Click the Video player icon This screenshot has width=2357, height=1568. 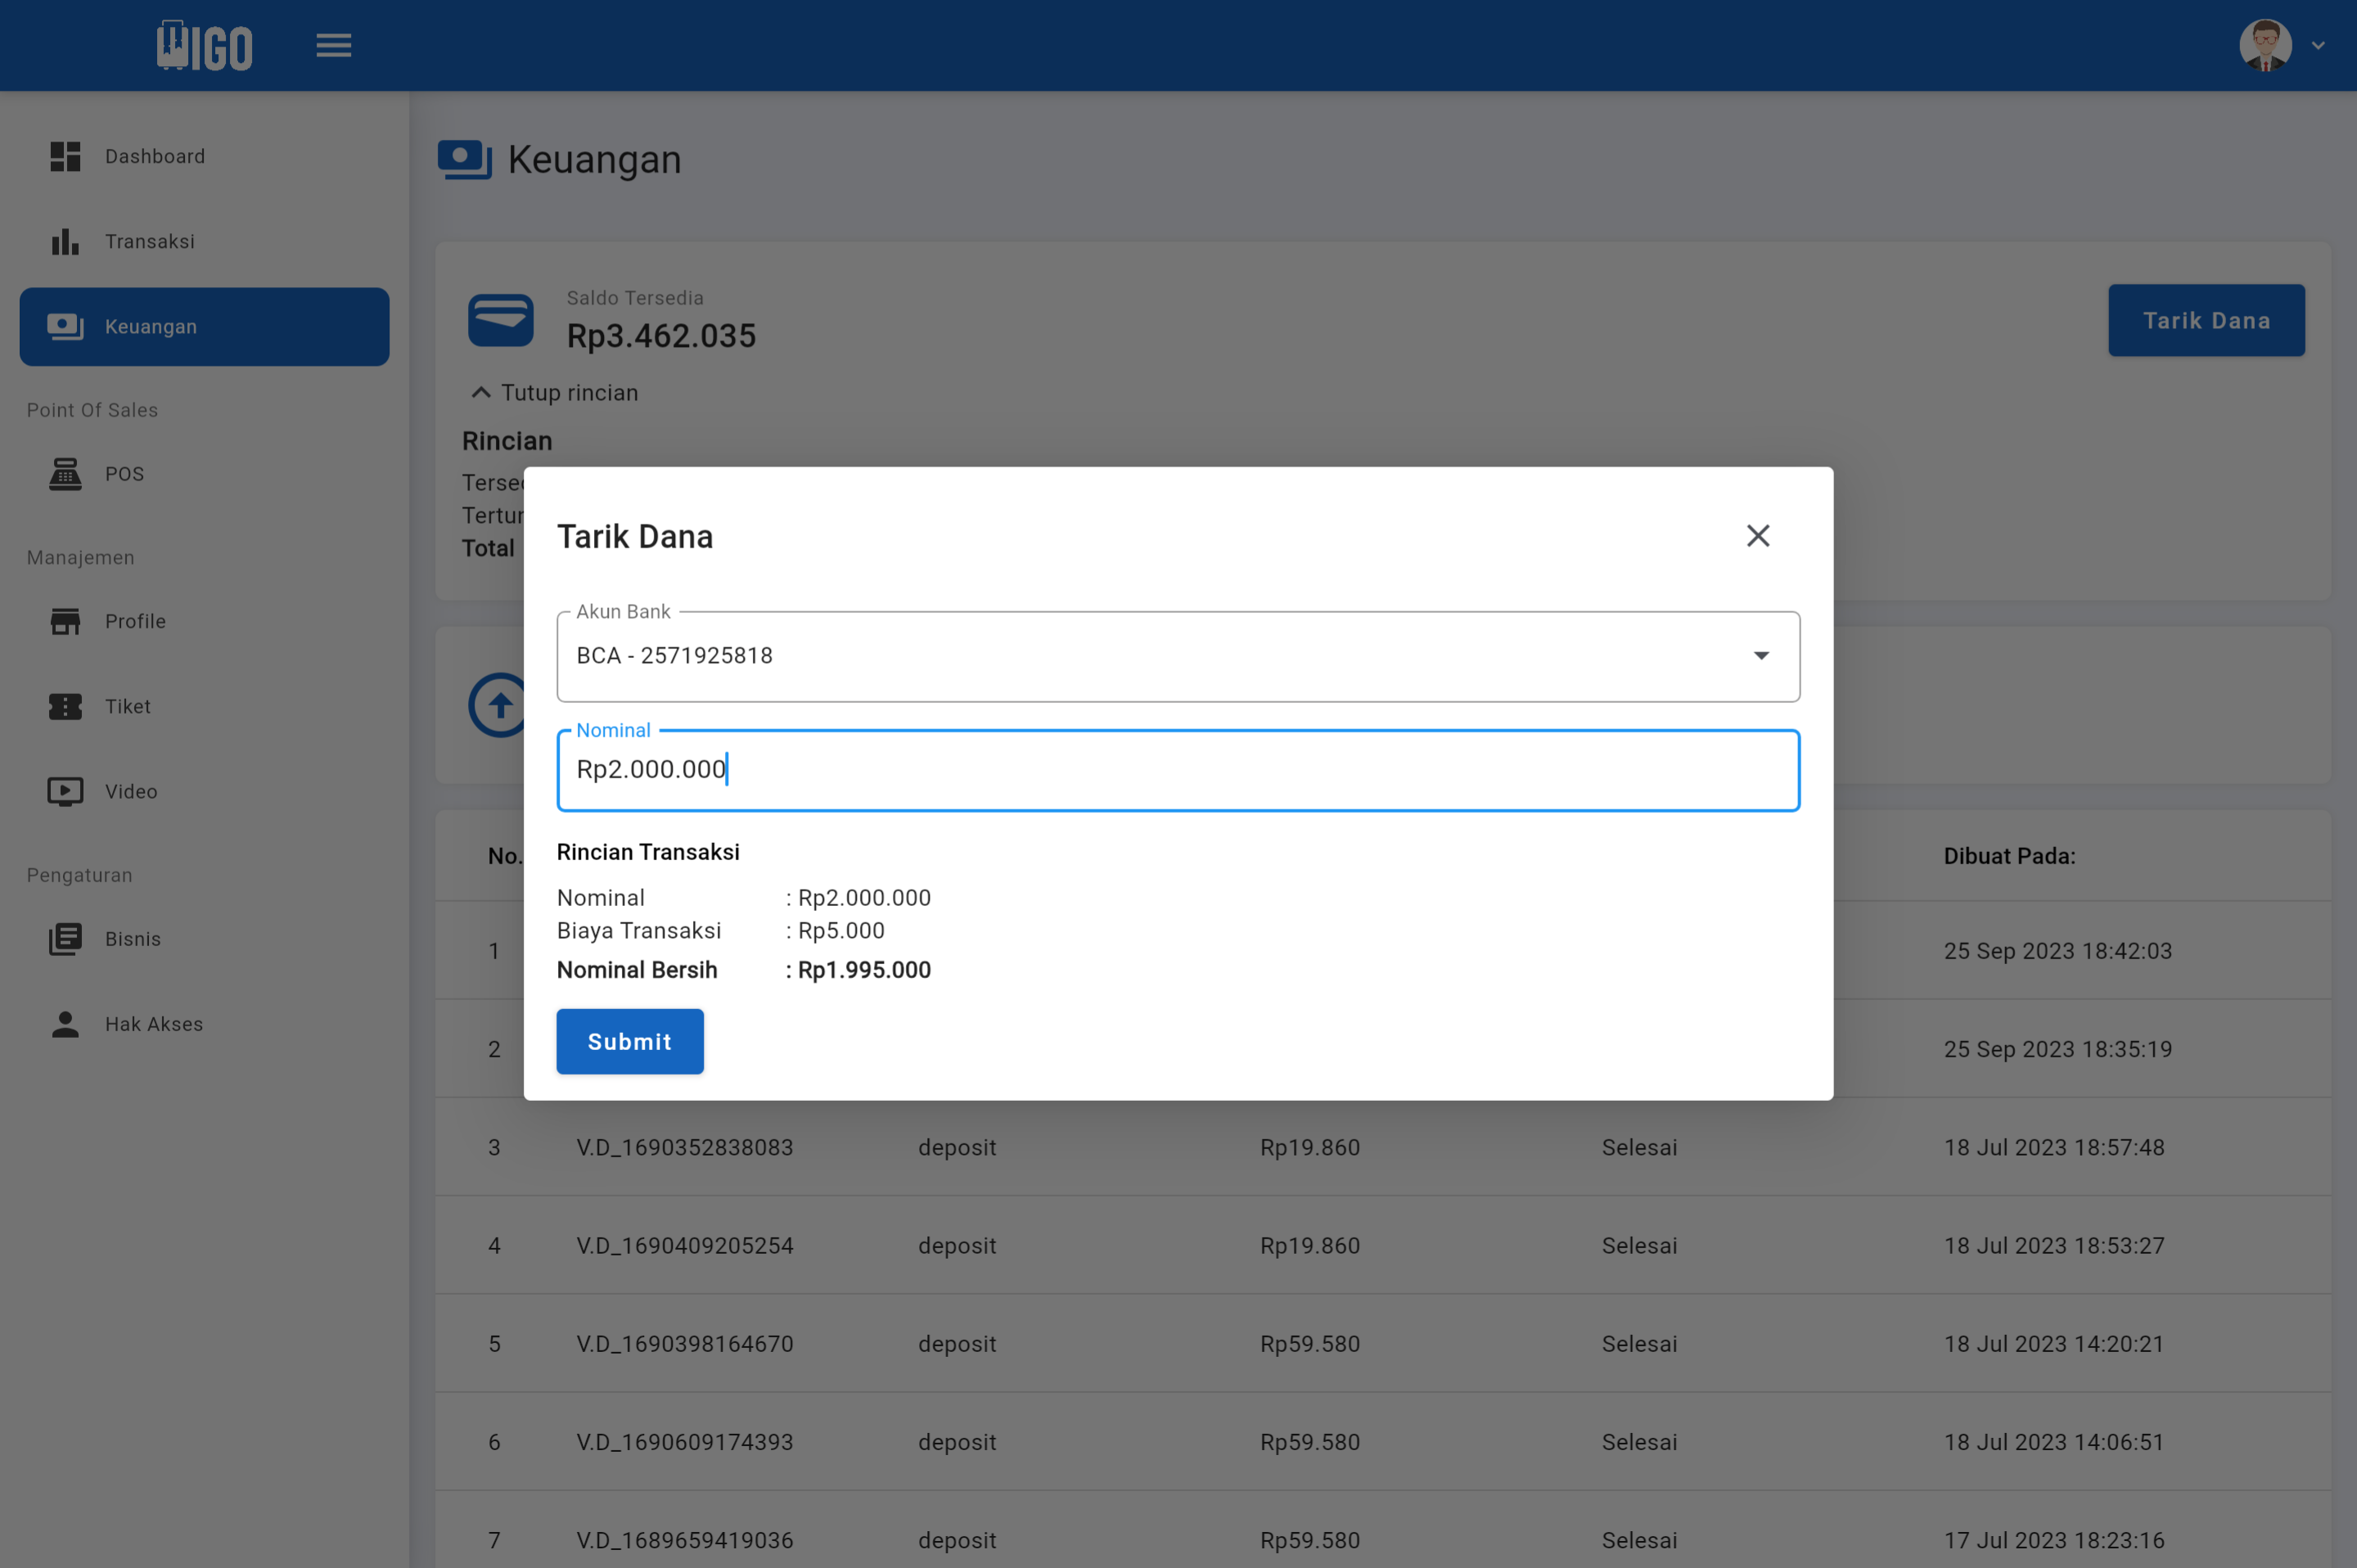coord(65,791)
